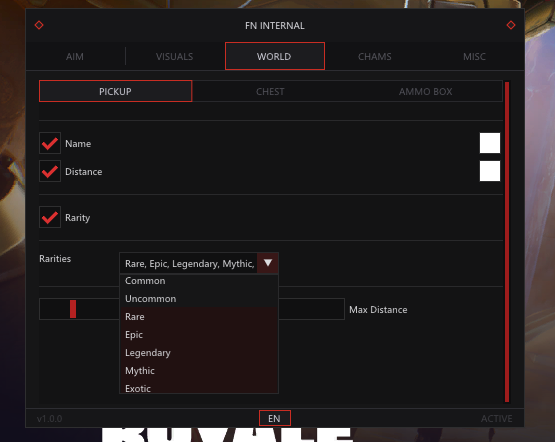Open the AMMO BOX sub-tab
Screen dimensions: 555x442
pyautogui.click(x=425, y=92)
